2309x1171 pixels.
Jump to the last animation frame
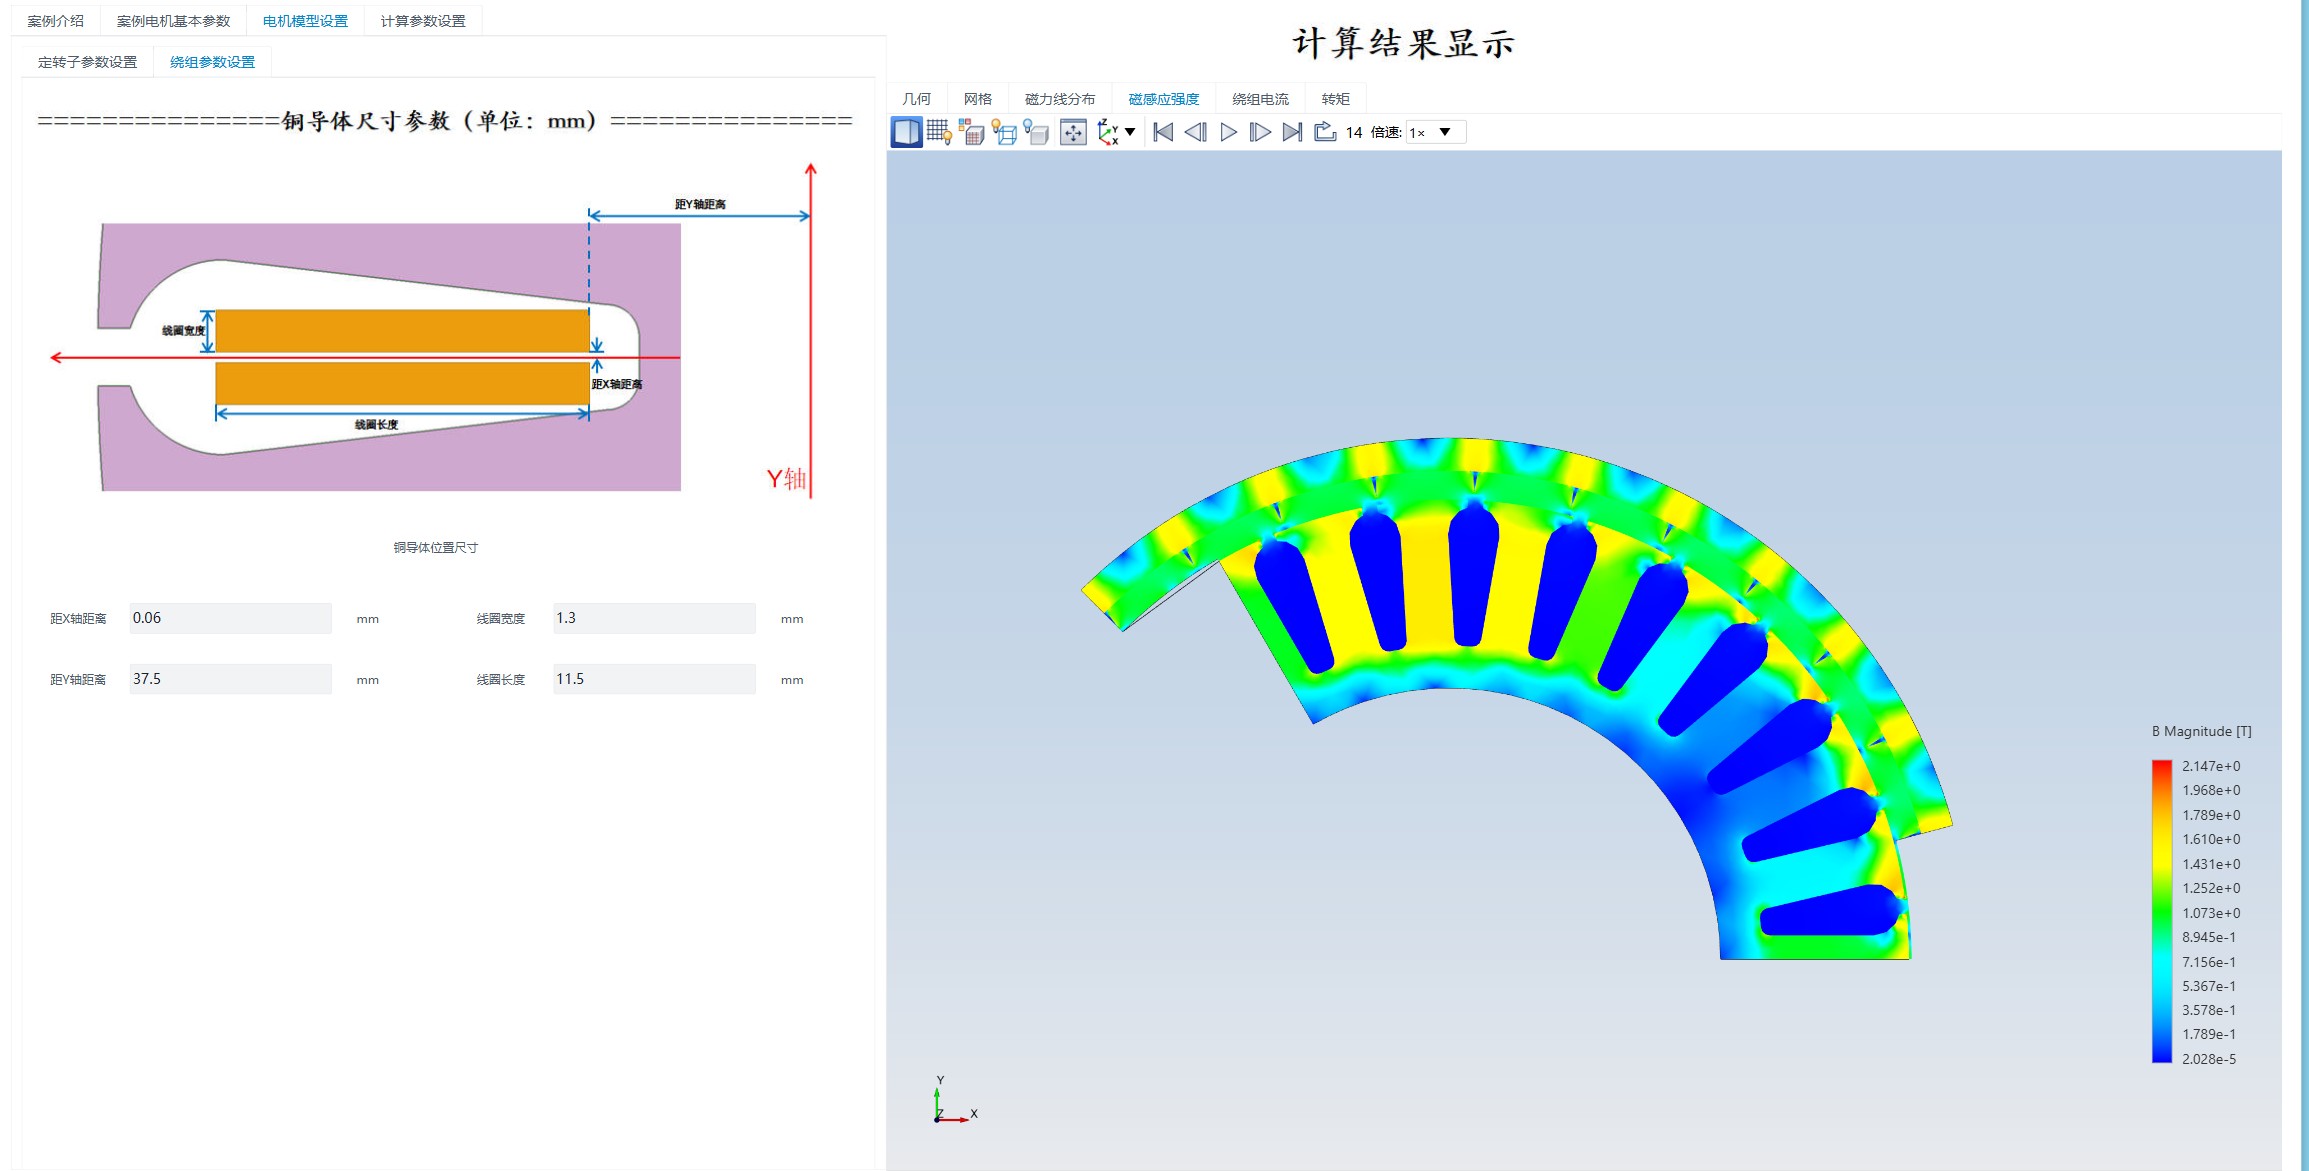(1292, 132)
